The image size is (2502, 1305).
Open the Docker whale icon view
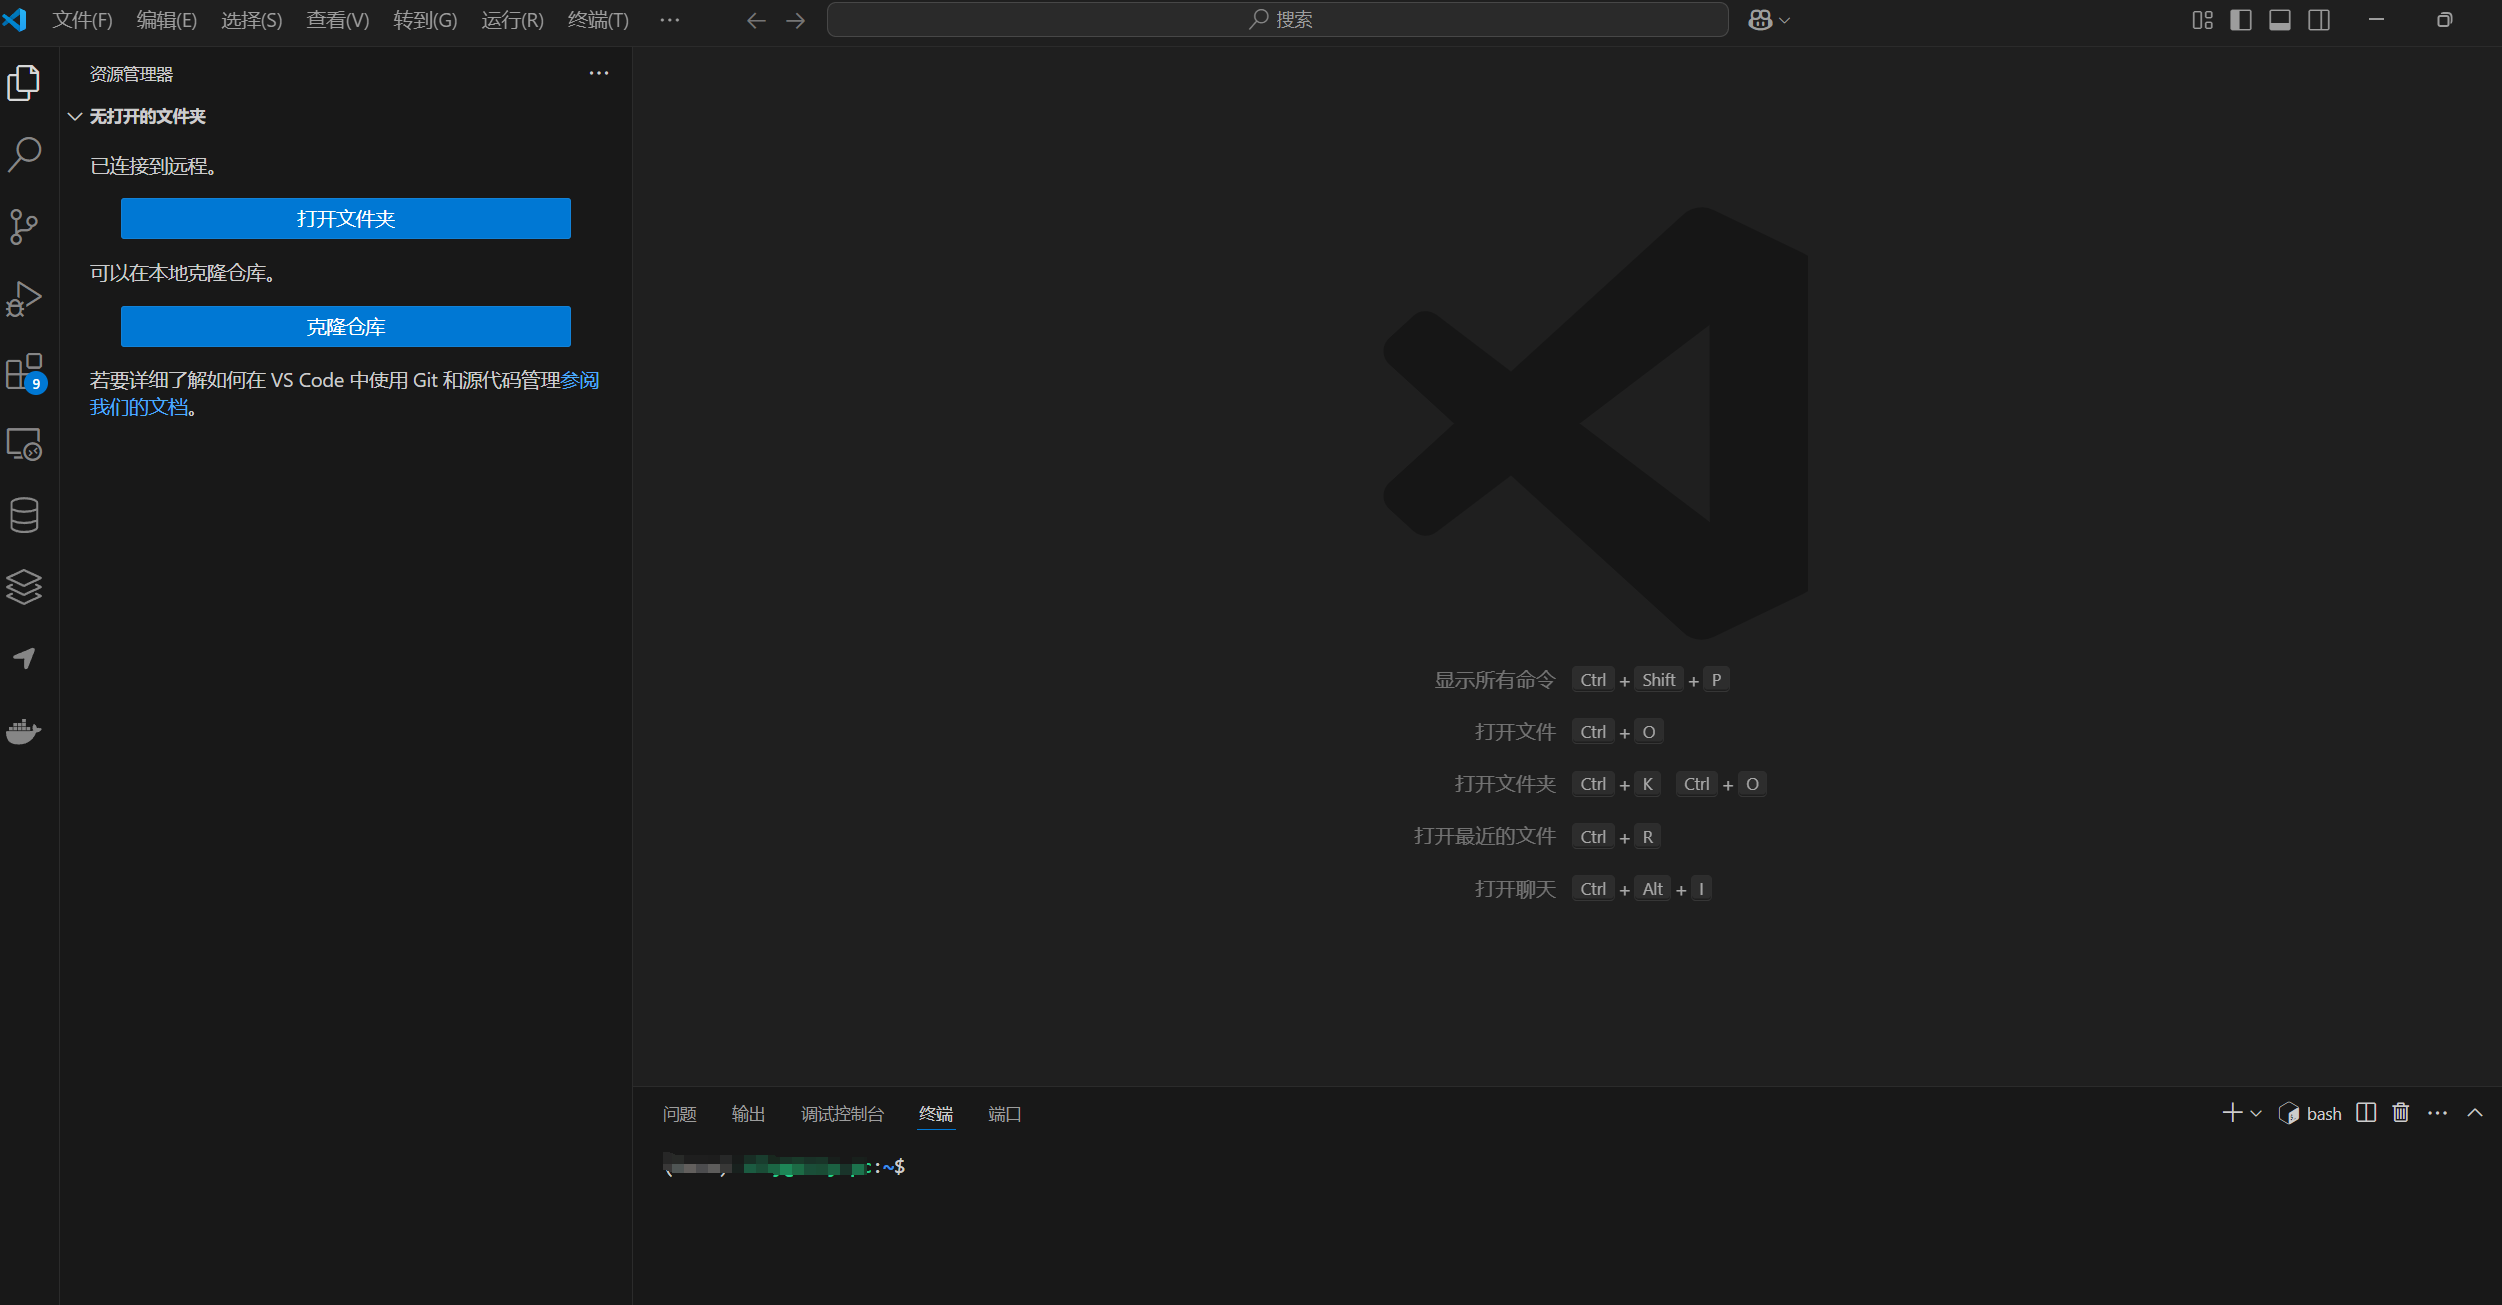point(24,731)
